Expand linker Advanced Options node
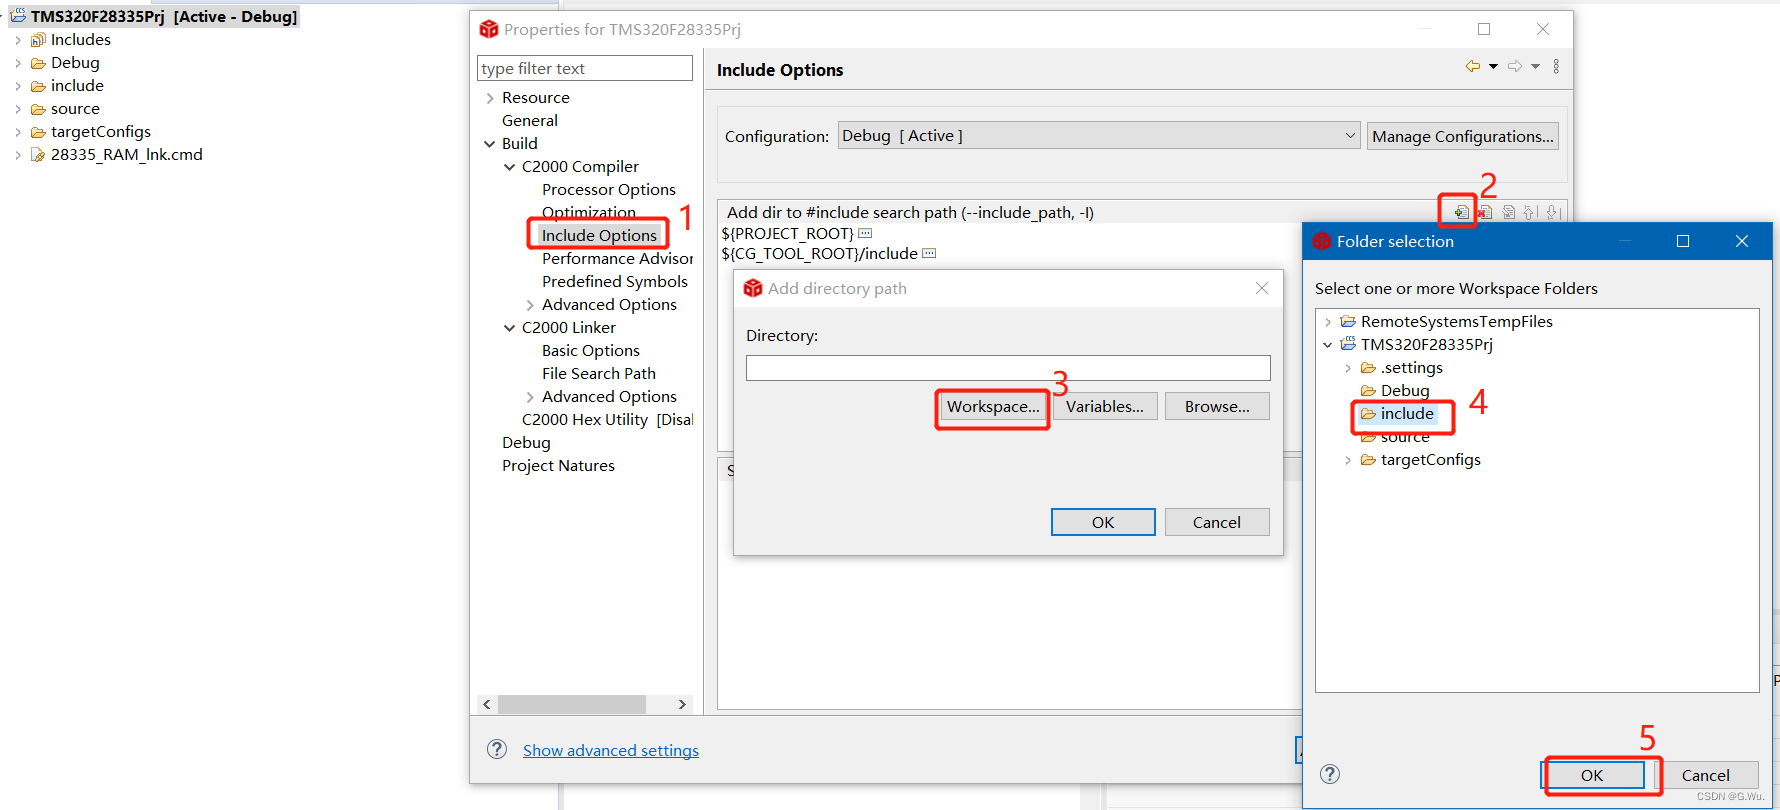Screen dimensions: 1780x810 [x=530, y=397]
